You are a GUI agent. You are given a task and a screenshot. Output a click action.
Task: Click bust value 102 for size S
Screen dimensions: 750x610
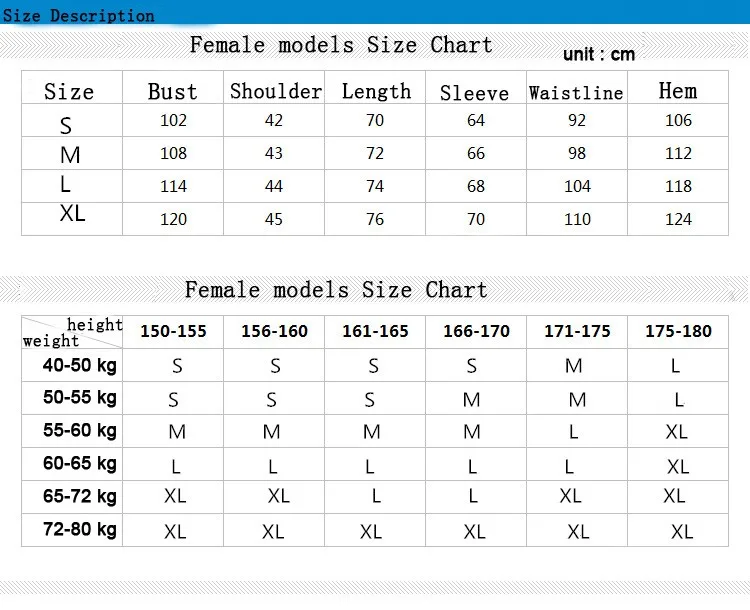pos(173,120)
